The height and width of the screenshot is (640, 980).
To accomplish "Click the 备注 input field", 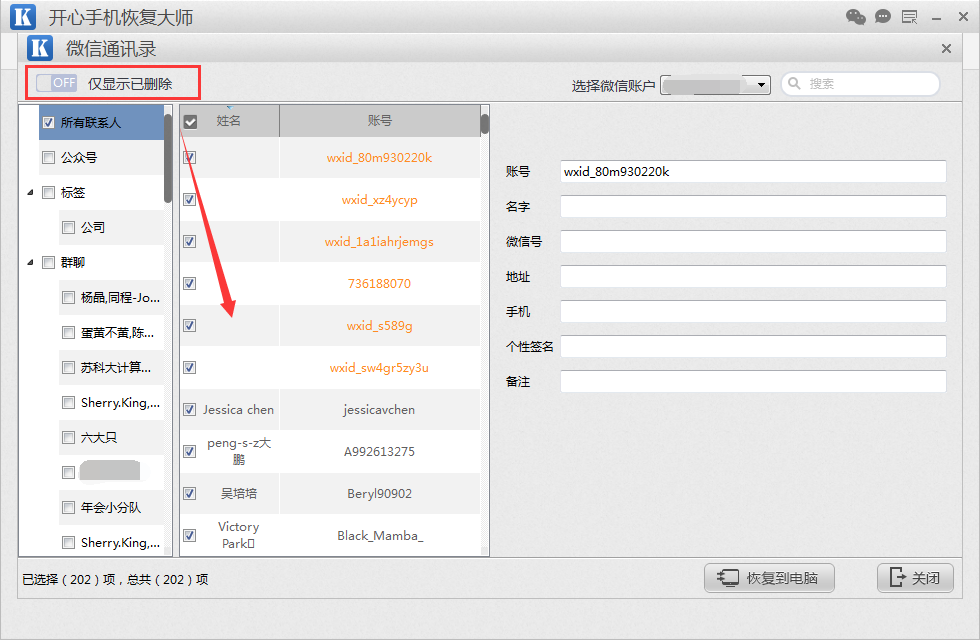I will tap(753, 381).
